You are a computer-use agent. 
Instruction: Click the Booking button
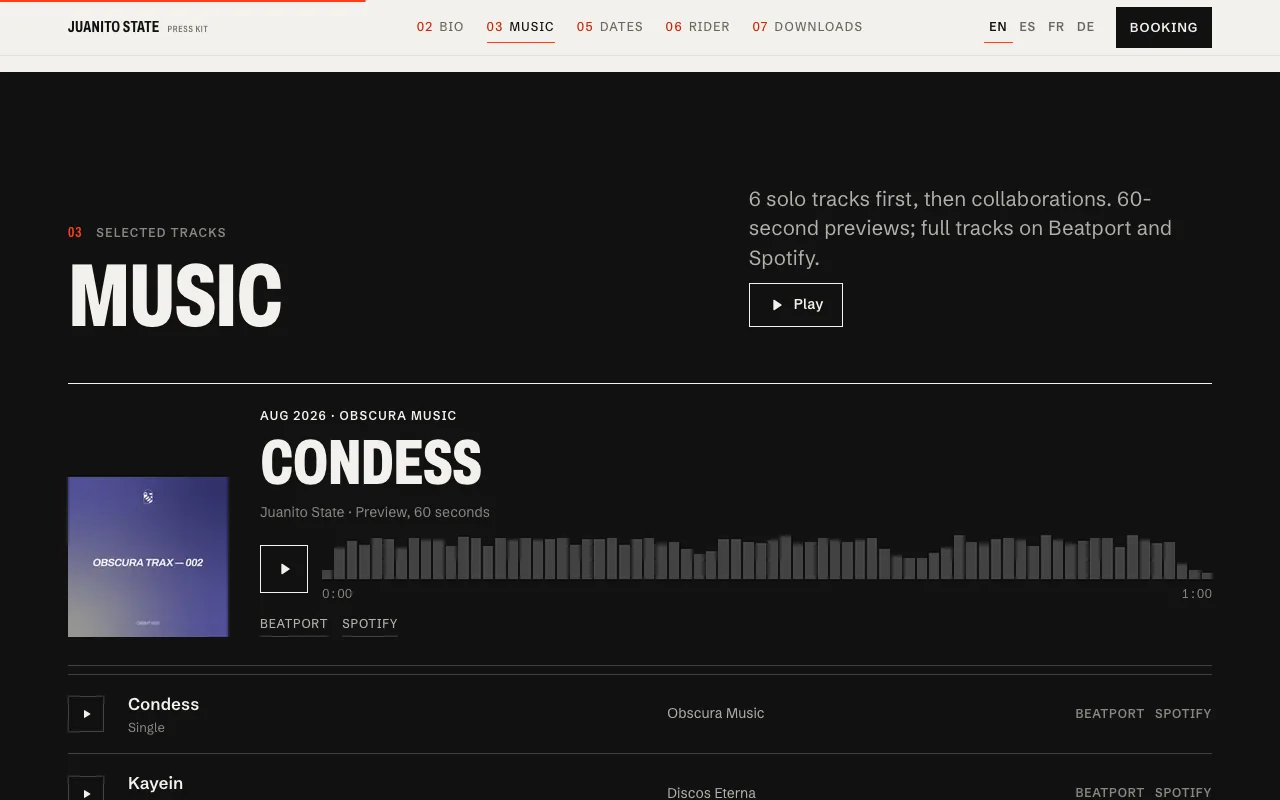pos(1164,27)
